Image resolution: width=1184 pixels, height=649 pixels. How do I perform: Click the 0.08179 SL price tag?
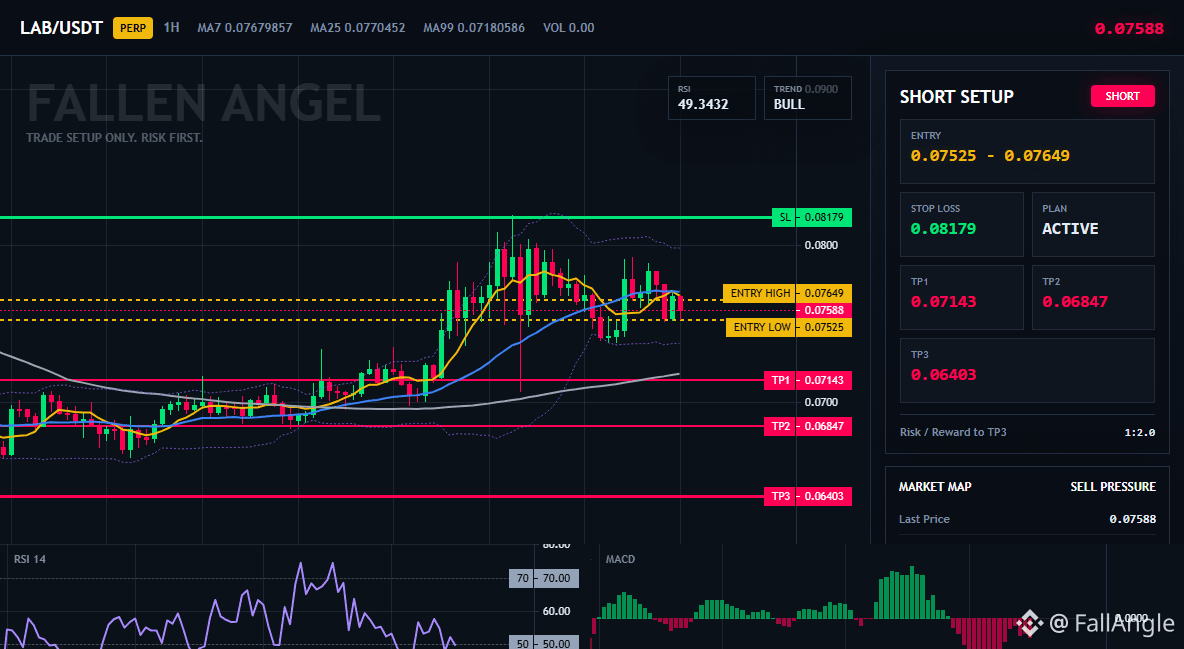[824, 218]
